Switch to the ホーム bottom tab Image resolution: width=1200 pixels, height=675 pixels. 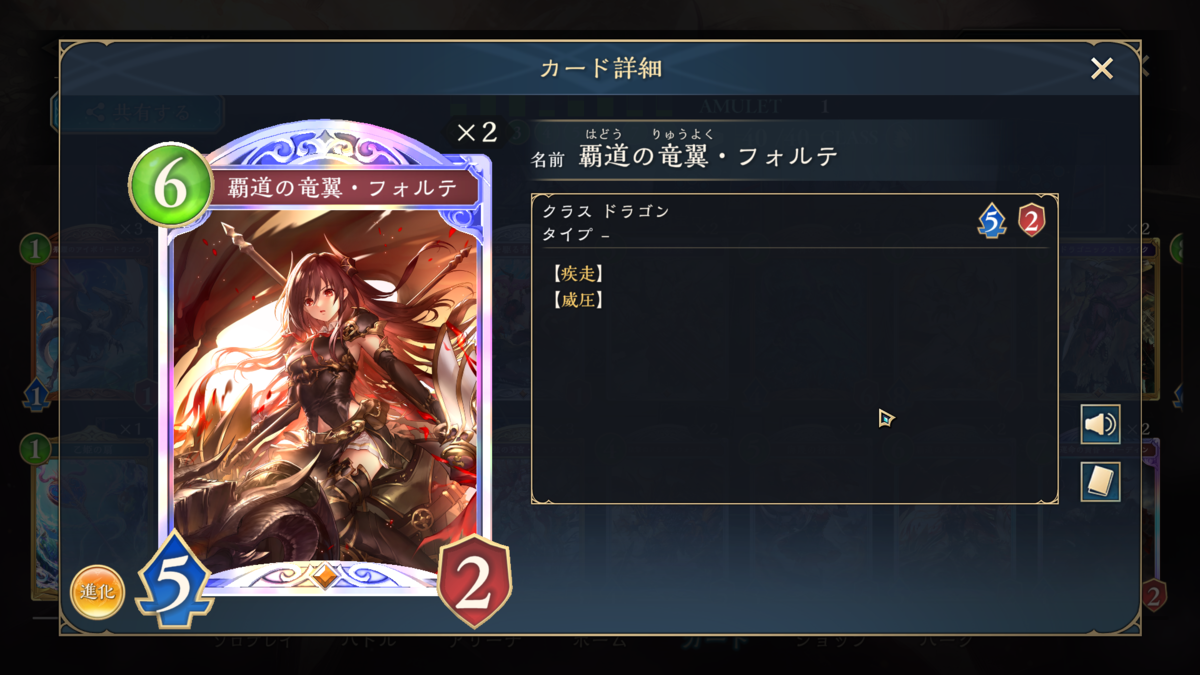[x=600, y=642]
